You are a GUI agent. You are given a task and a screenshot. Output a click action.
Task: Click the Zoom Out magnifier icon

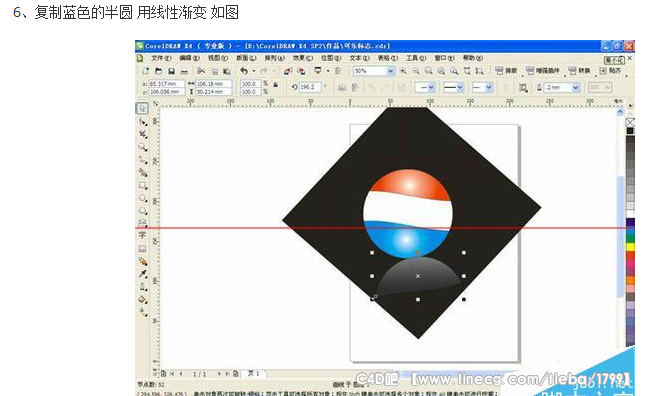[416, 71]
